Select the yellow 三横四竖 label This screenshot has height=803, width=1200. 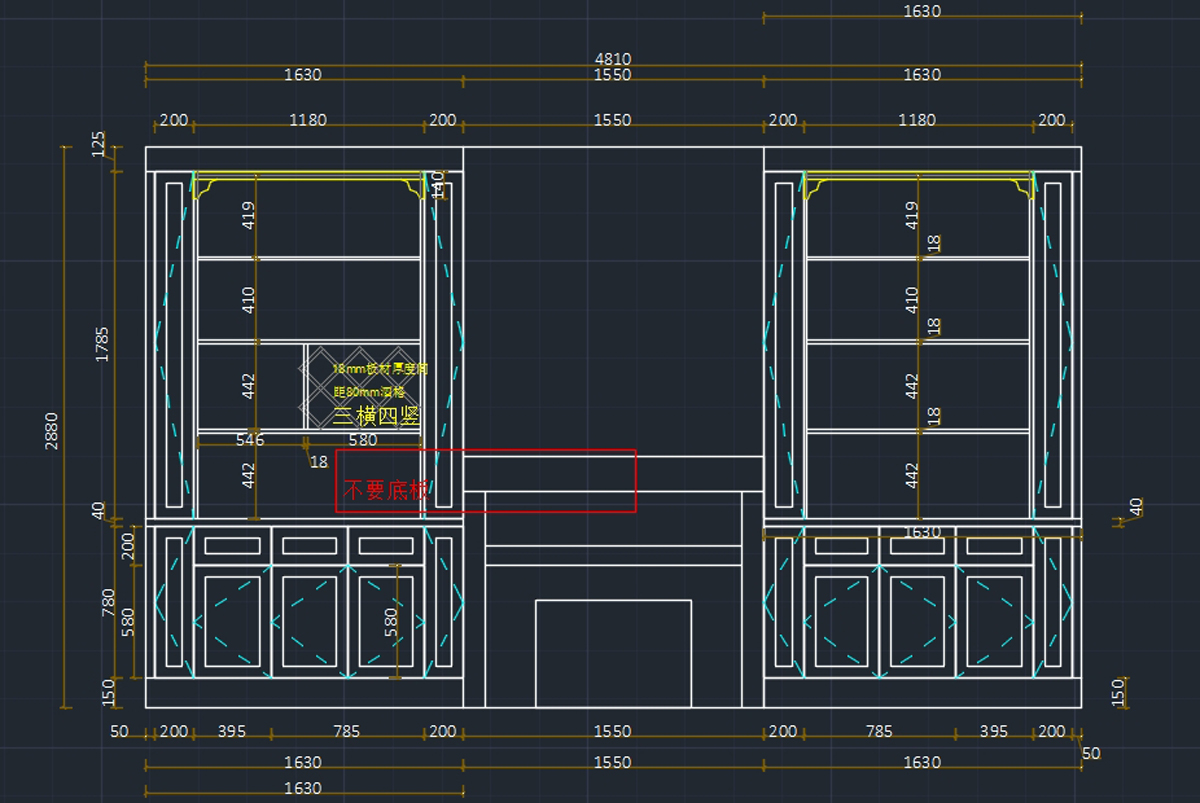coord(375,417)
